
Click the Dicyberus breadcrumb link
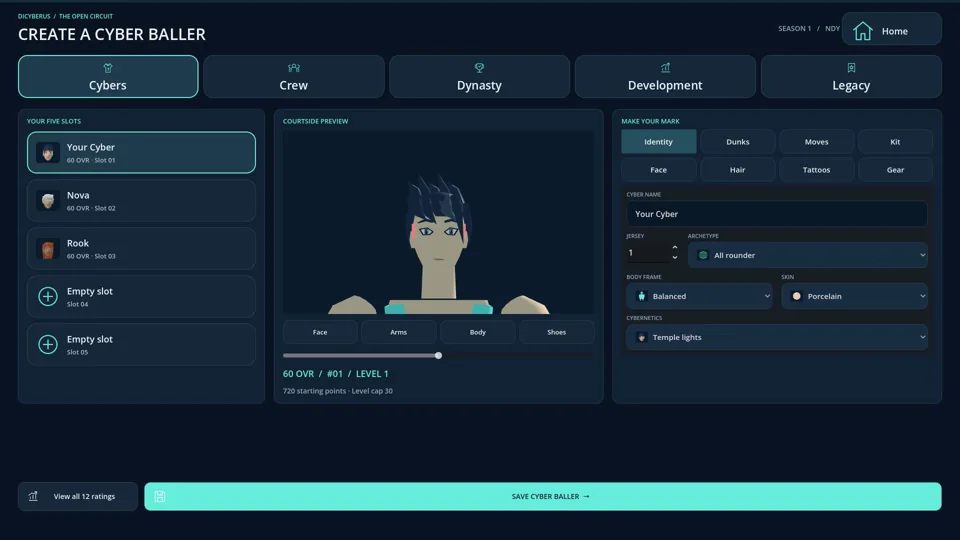[x=34, y=16]
